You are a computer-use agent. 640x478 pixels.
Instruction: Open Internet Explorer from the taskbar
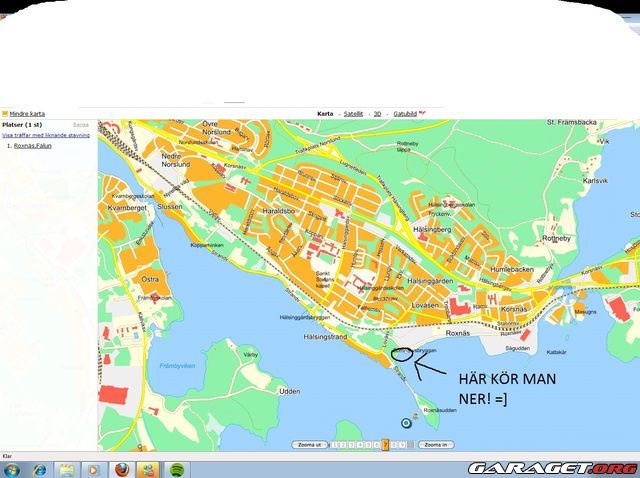tap(39, 469)
